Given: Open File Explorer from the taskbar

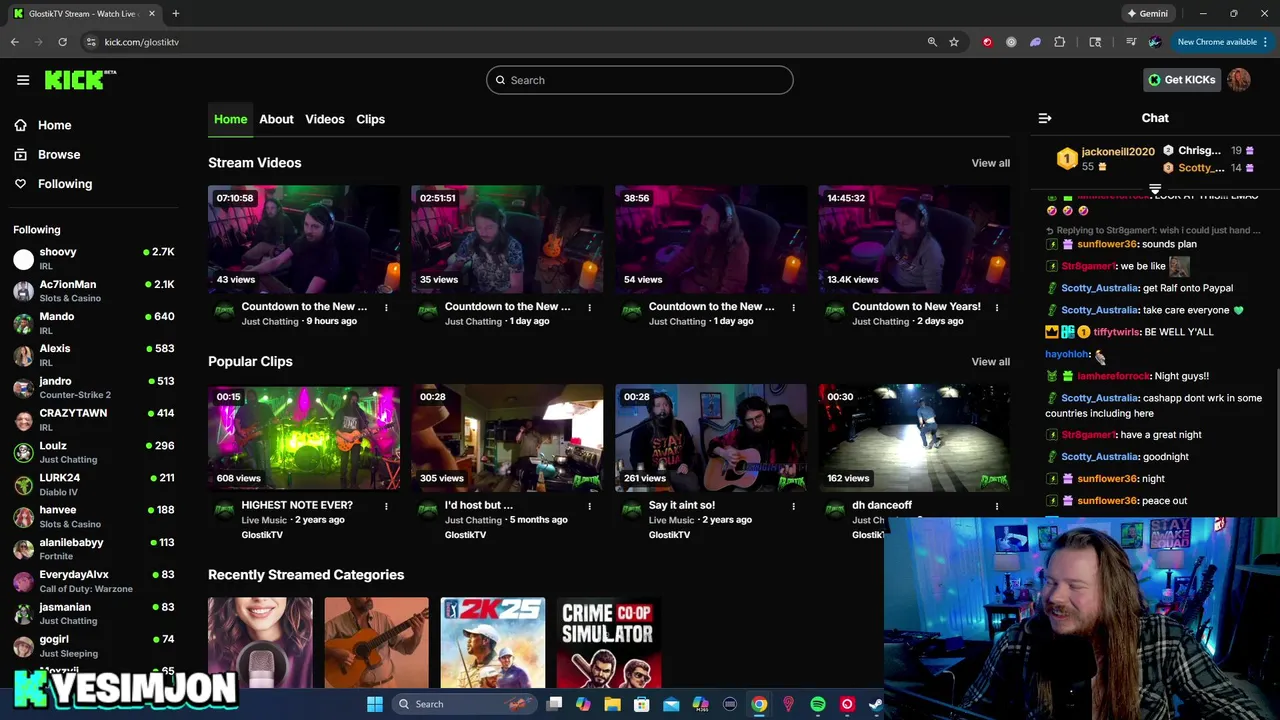Looking at the screenshot, I should 612,704.
